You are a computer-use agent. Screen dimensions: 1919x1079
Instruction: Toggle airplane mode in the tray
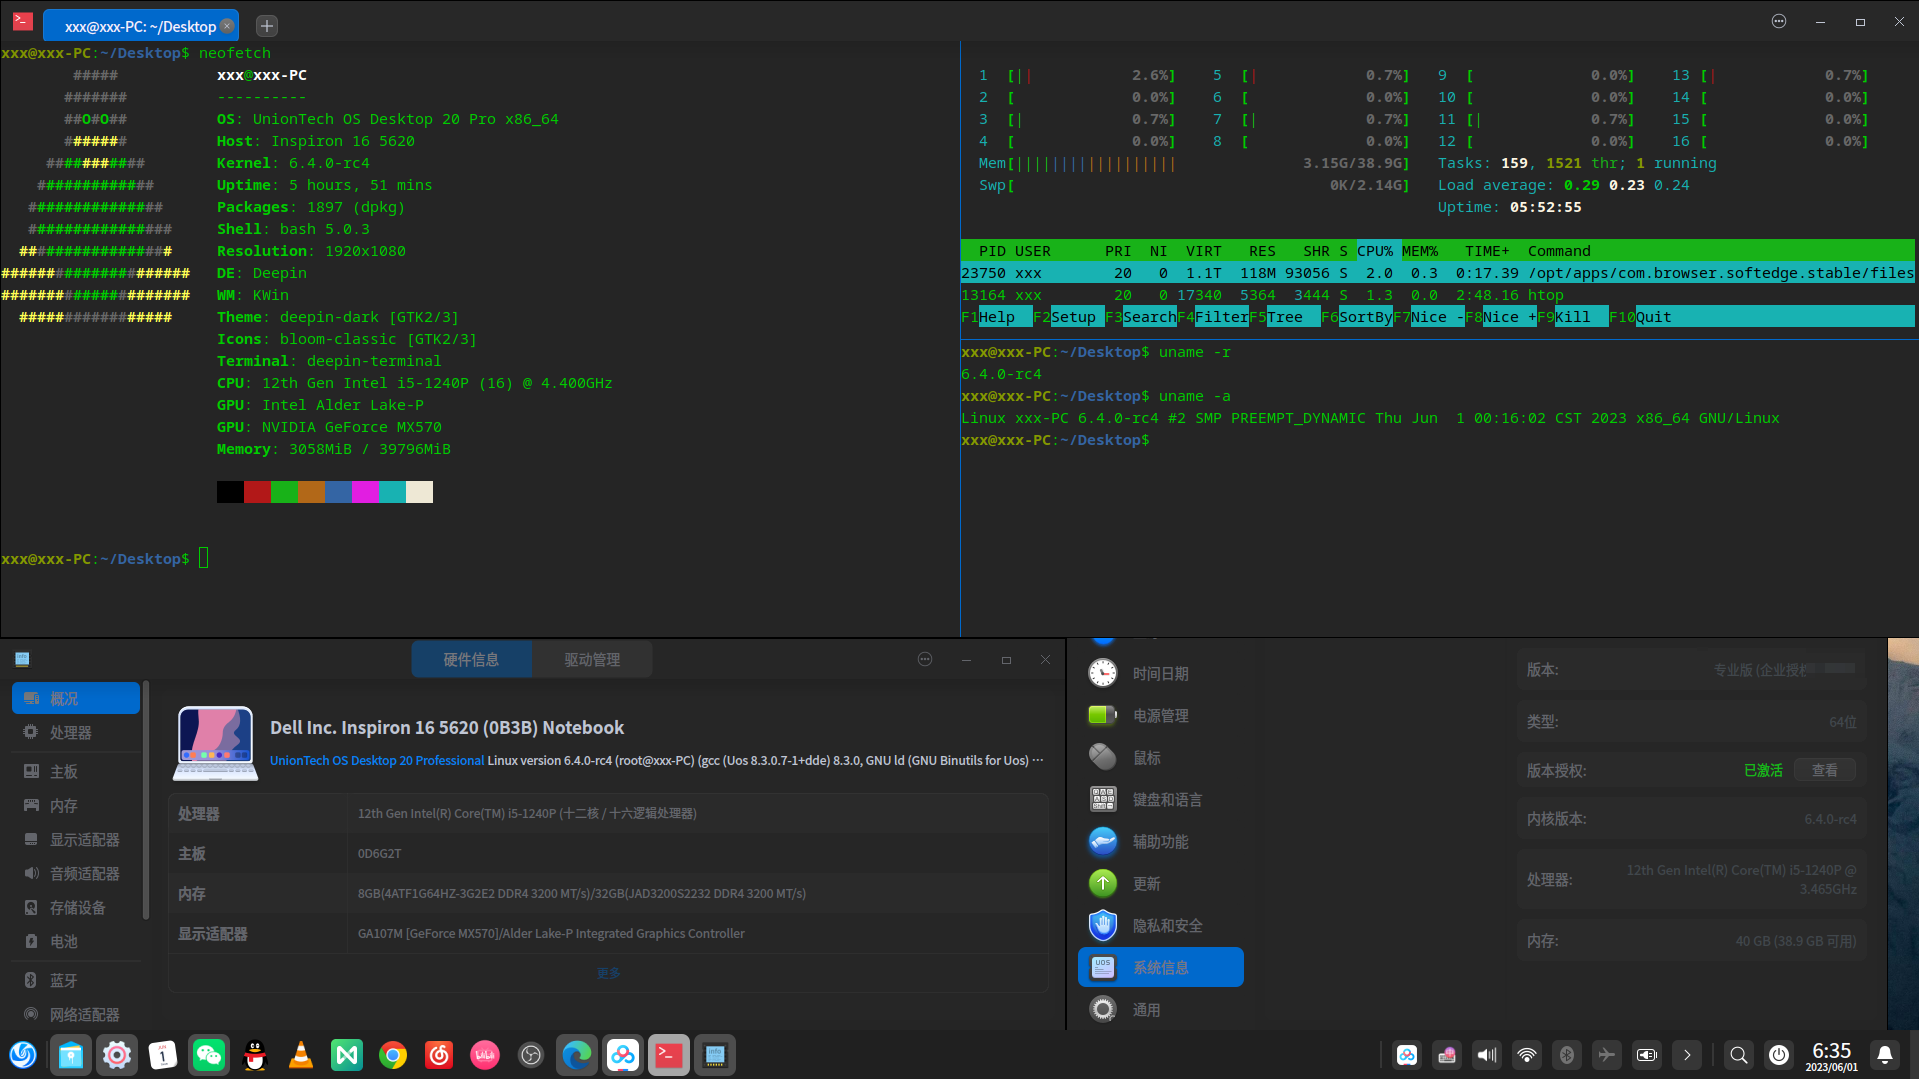click(1607, 1055)
